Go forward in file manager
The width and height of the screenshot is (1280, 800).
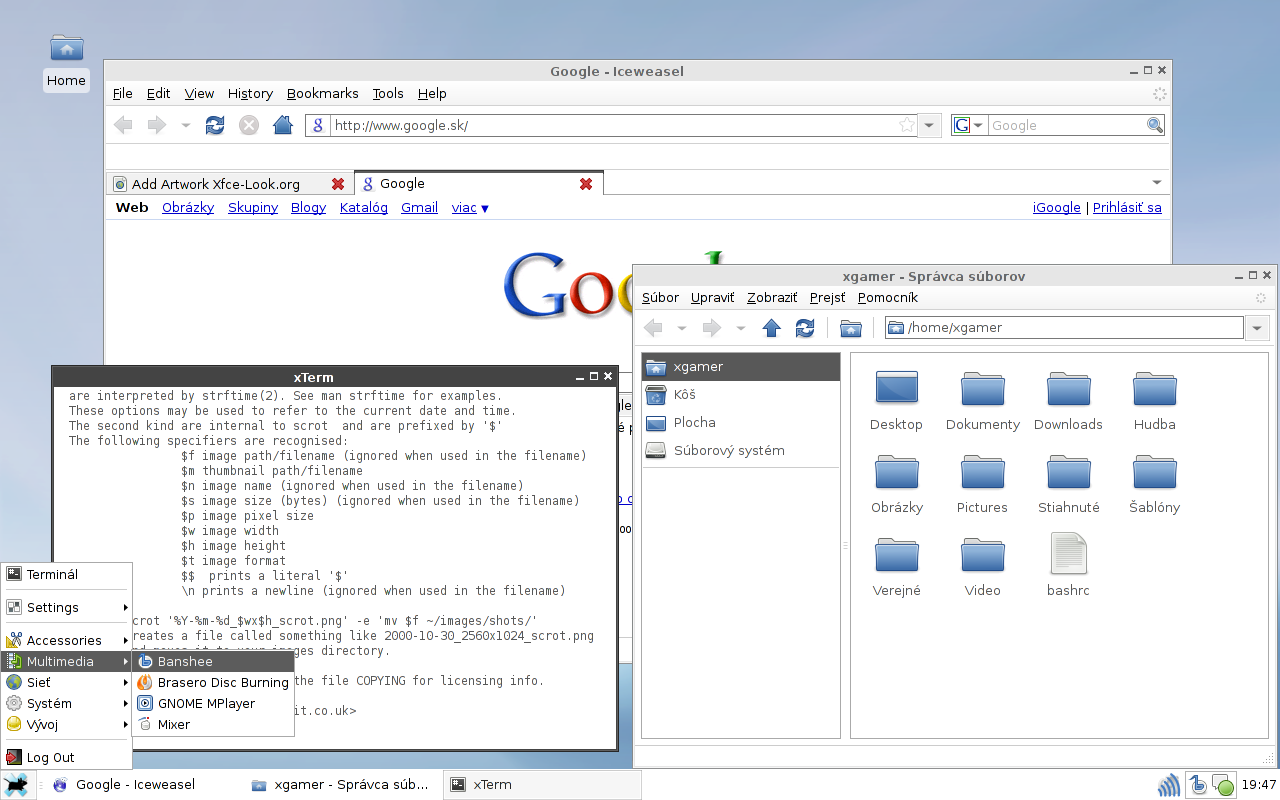pos(712,328)
